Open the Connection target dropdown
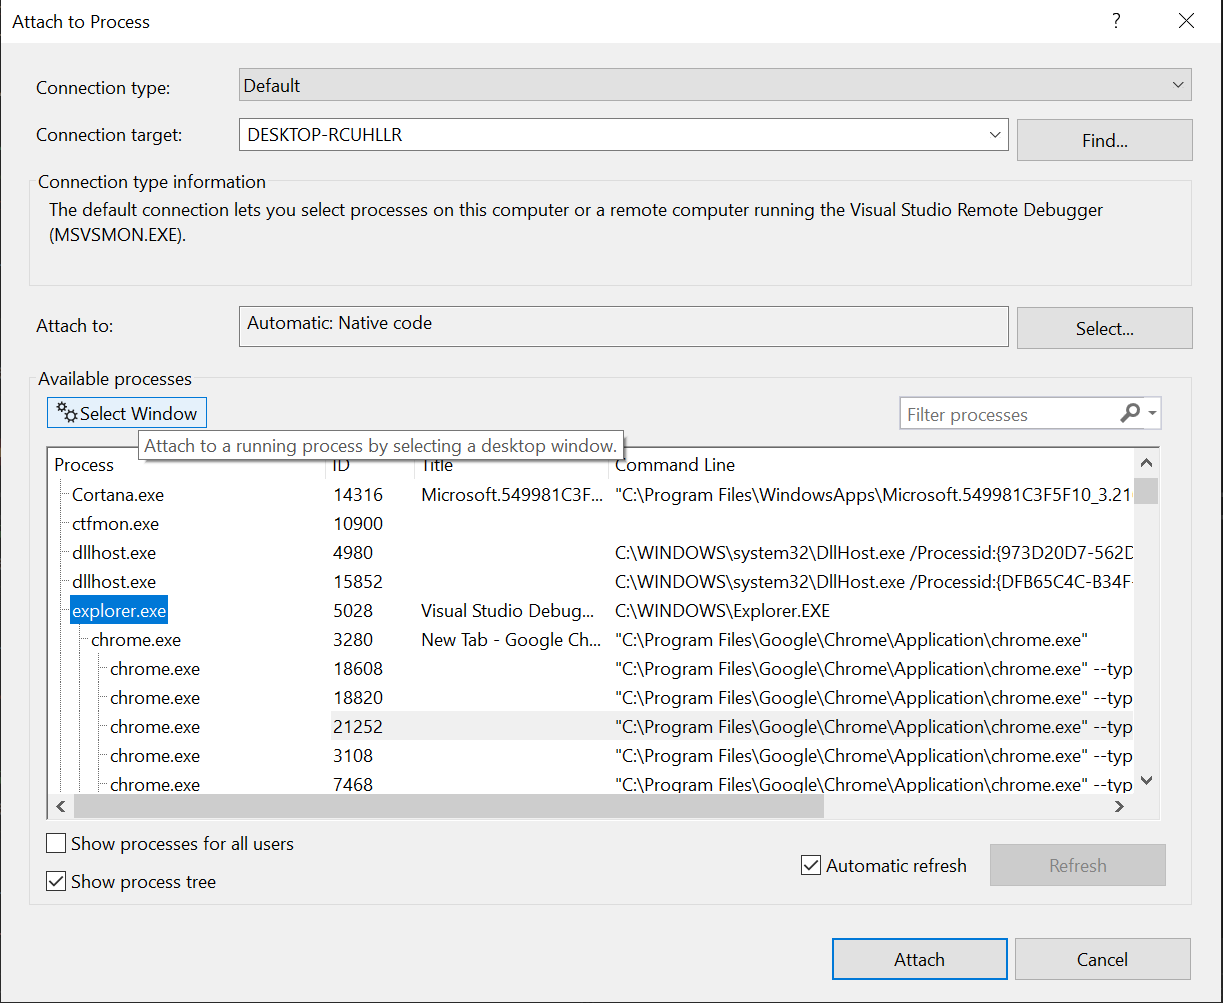This screenshot has height=1003, width=1223. [995, 134]
